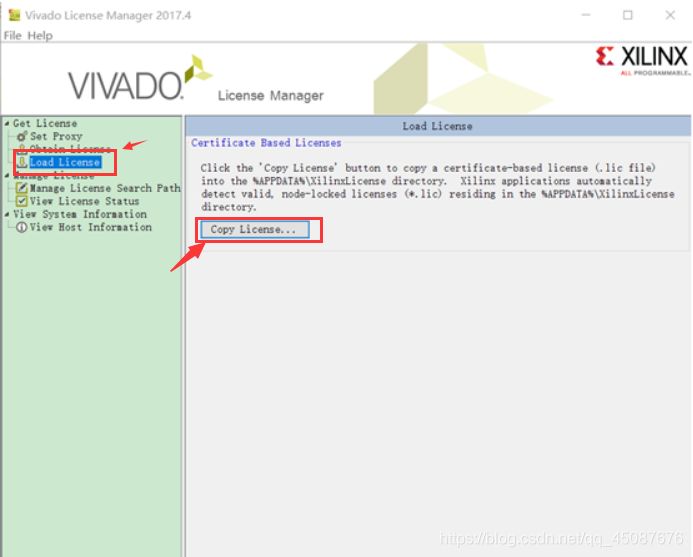Select Load License in the tree
693x557 pixels.
point(65,162)
